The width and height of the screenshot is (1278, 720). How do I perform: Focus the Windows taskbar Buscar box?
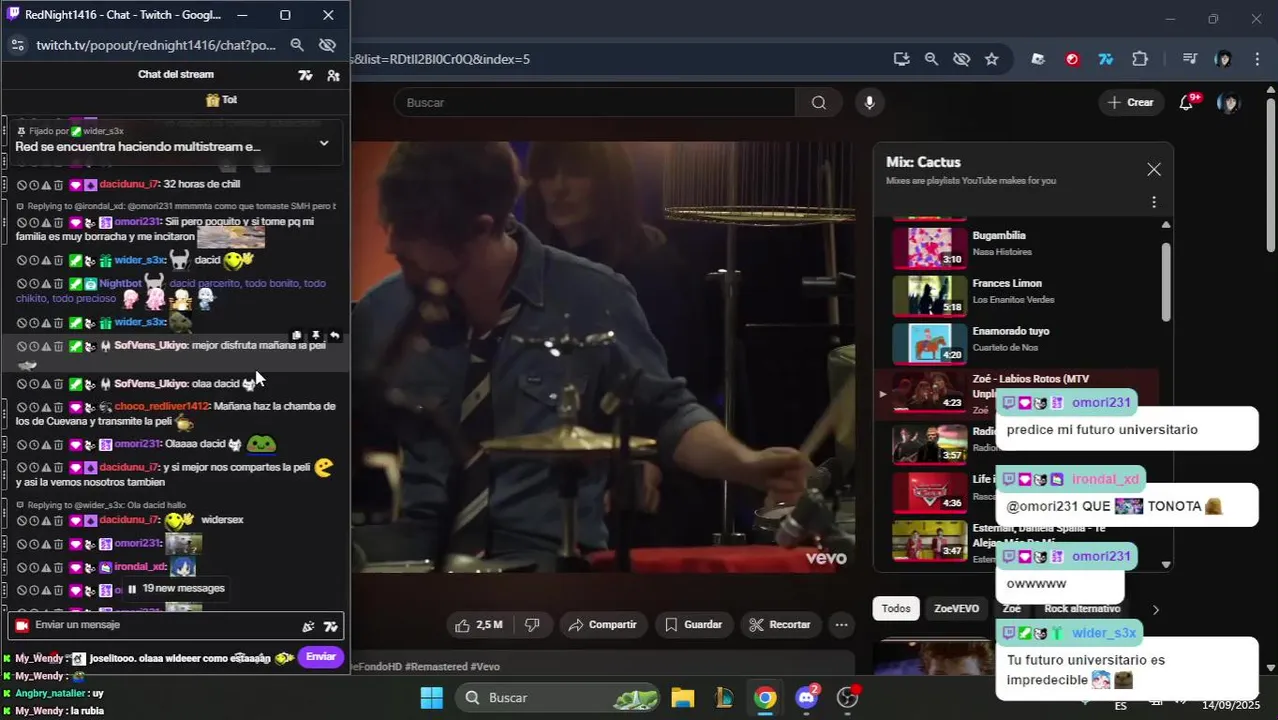tap(557, 698)
